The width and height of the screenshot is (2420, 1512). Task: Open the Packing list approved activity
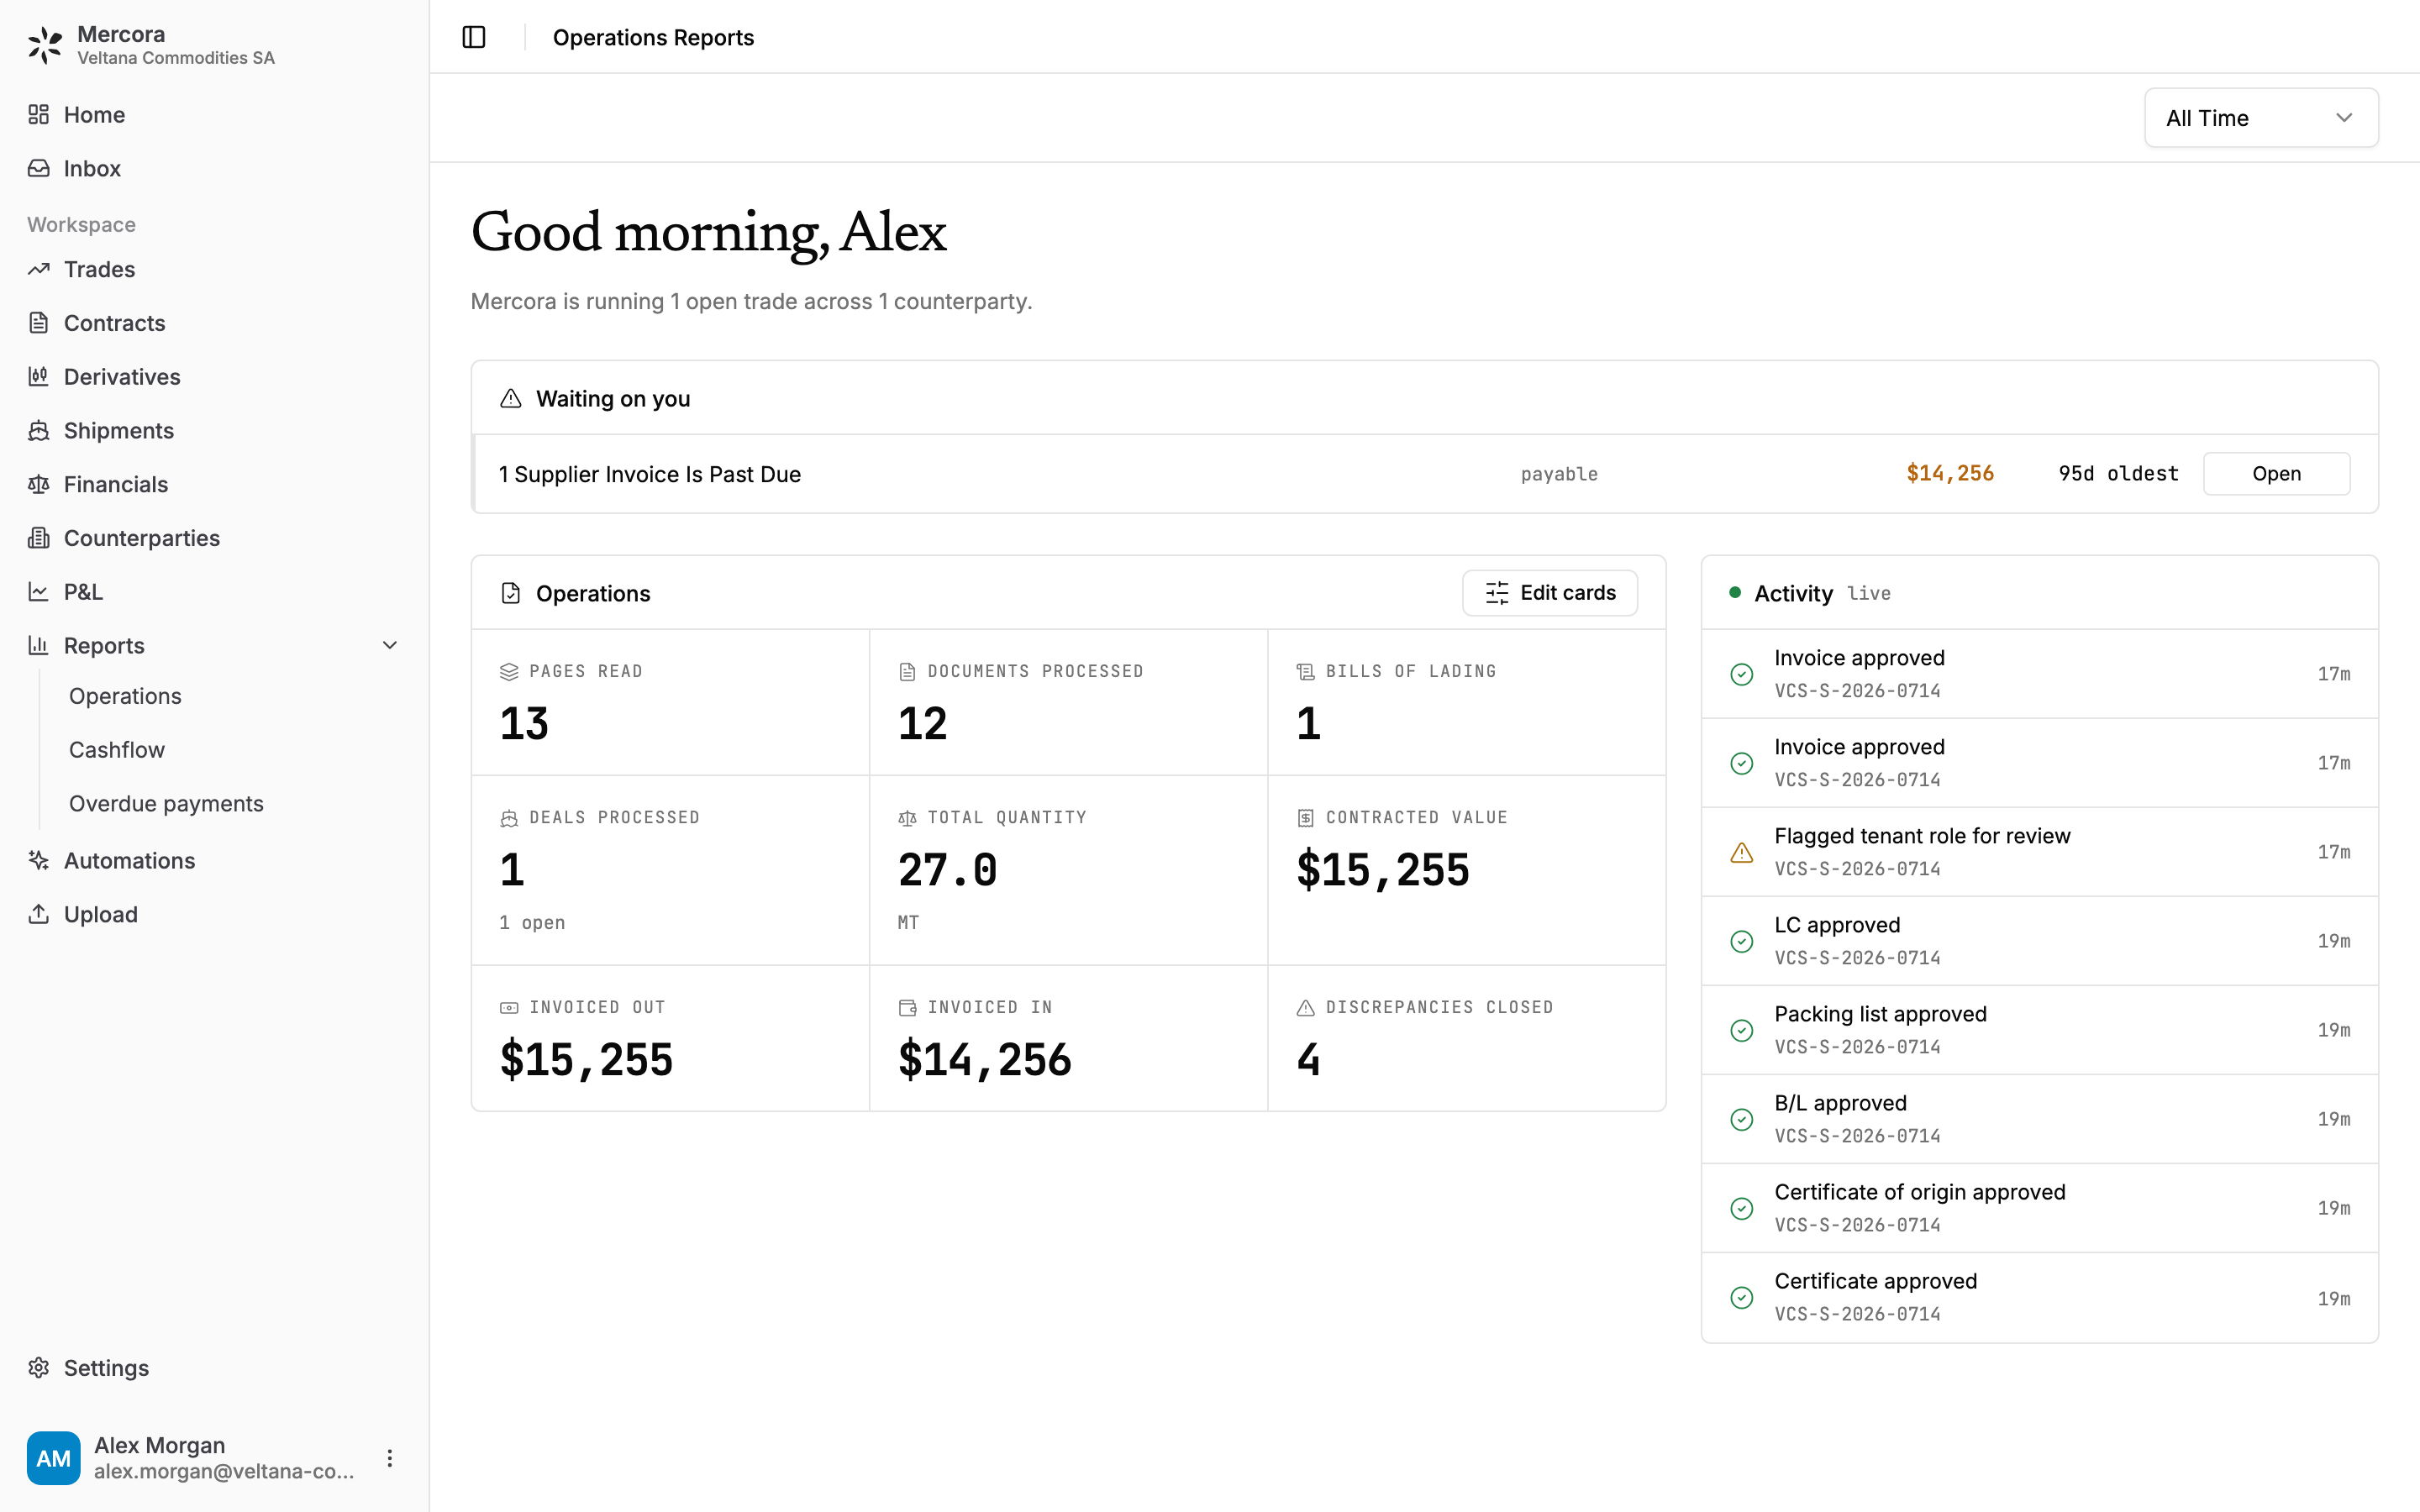pos(2039,1030)
